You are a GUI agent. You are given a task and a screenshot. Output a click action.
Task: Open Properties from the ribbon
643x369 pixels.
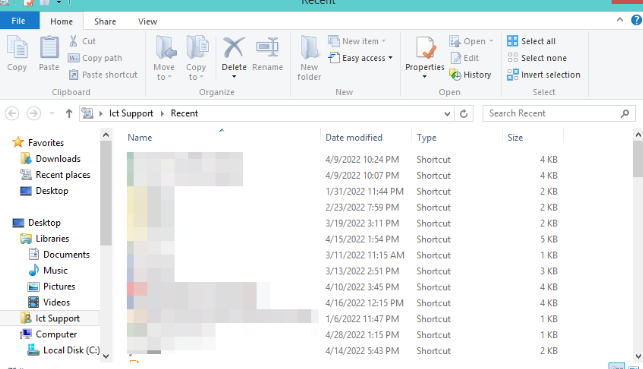point(425,54)
